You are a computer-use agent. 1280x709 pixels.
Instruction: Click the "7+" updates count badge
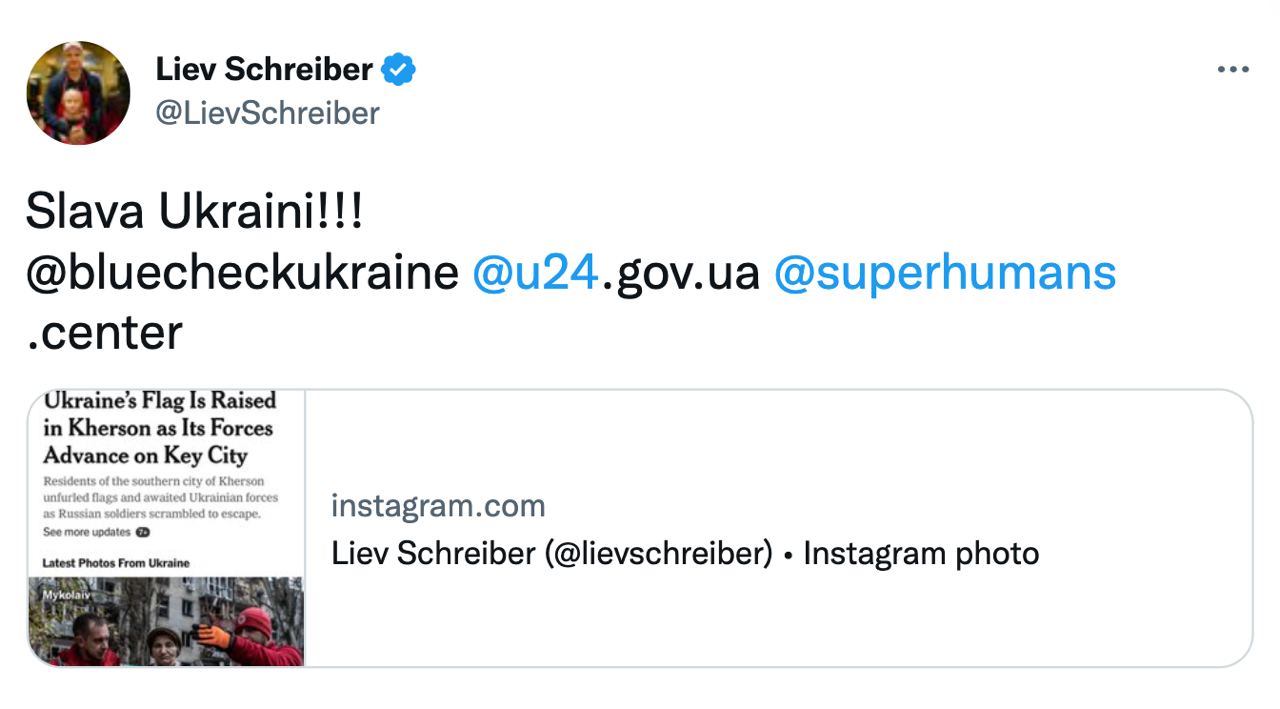(x=143, y=532)
